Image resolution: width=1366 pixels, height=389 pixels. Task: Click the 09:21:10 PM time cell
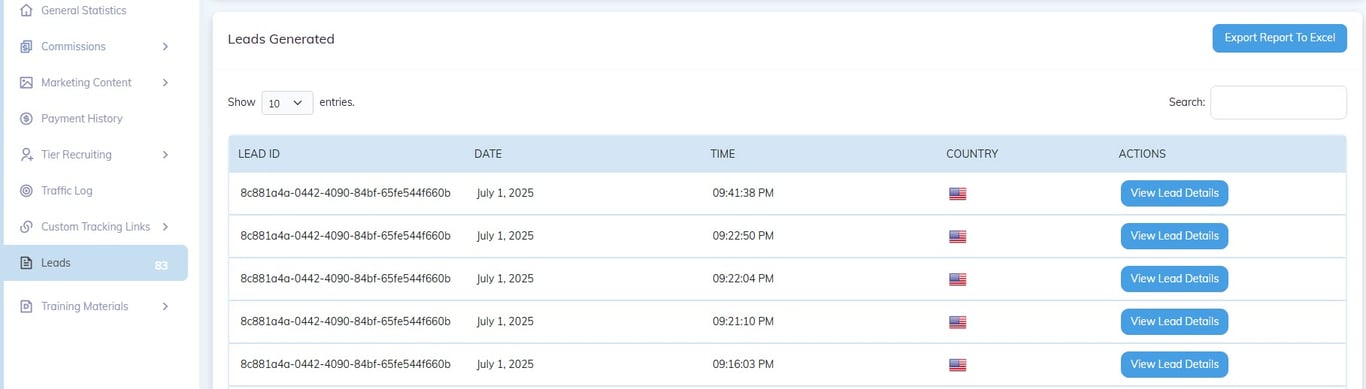point(743,322)
